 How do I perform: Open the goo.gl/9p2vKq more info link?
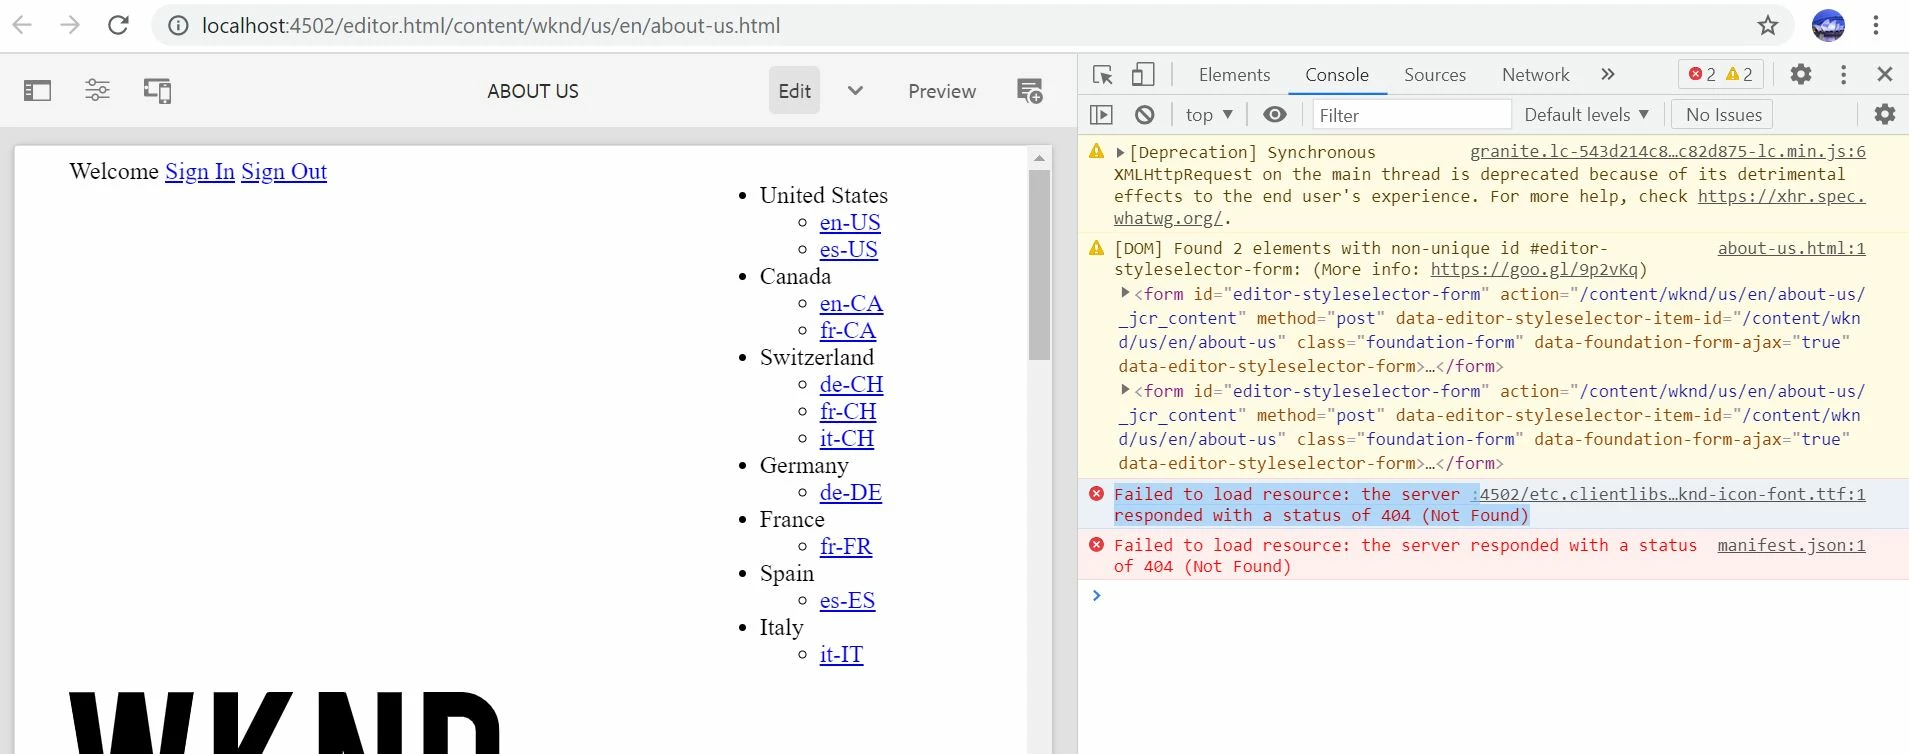(x=1534, y=269)
